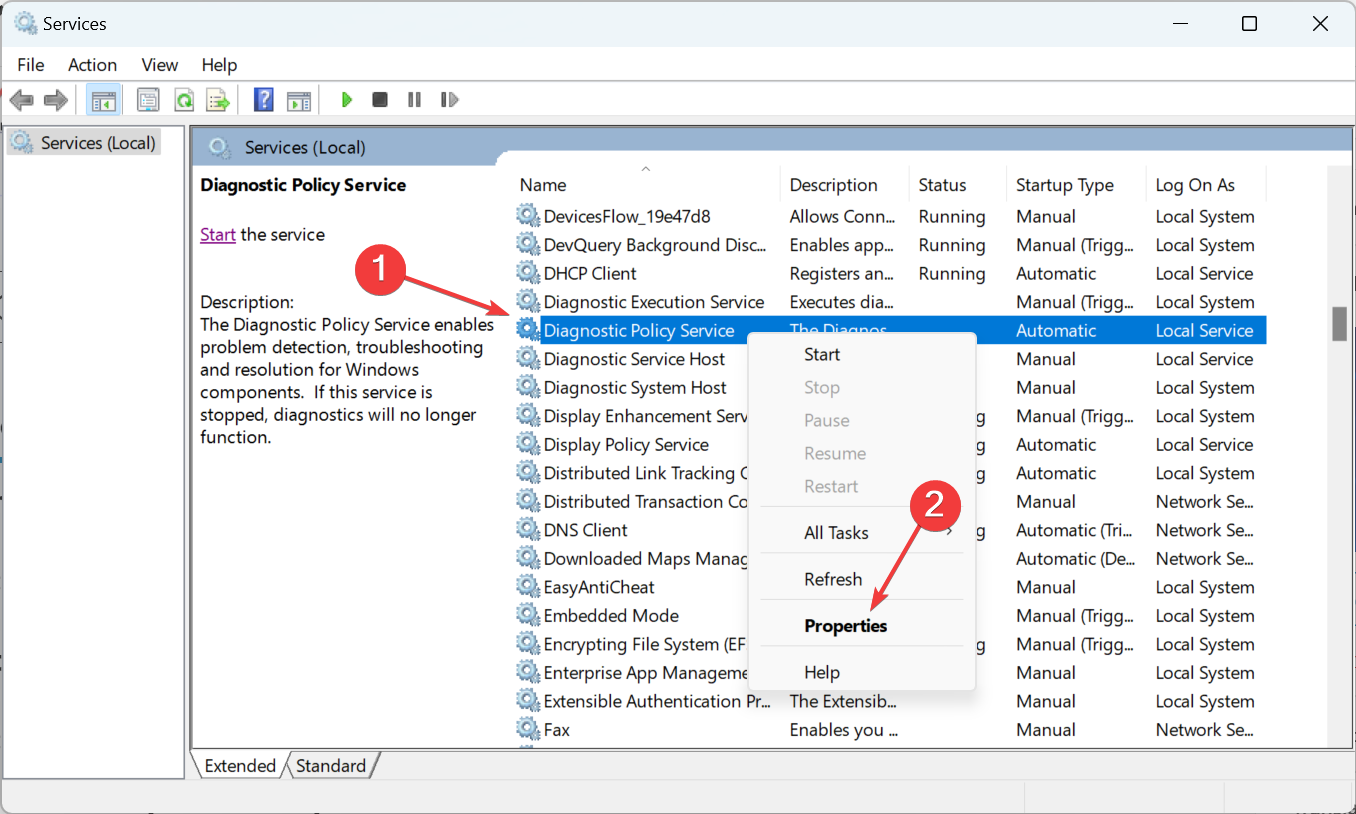
Task: Click the gear icon of EasyAntiCheat
Action: (527, 587)
